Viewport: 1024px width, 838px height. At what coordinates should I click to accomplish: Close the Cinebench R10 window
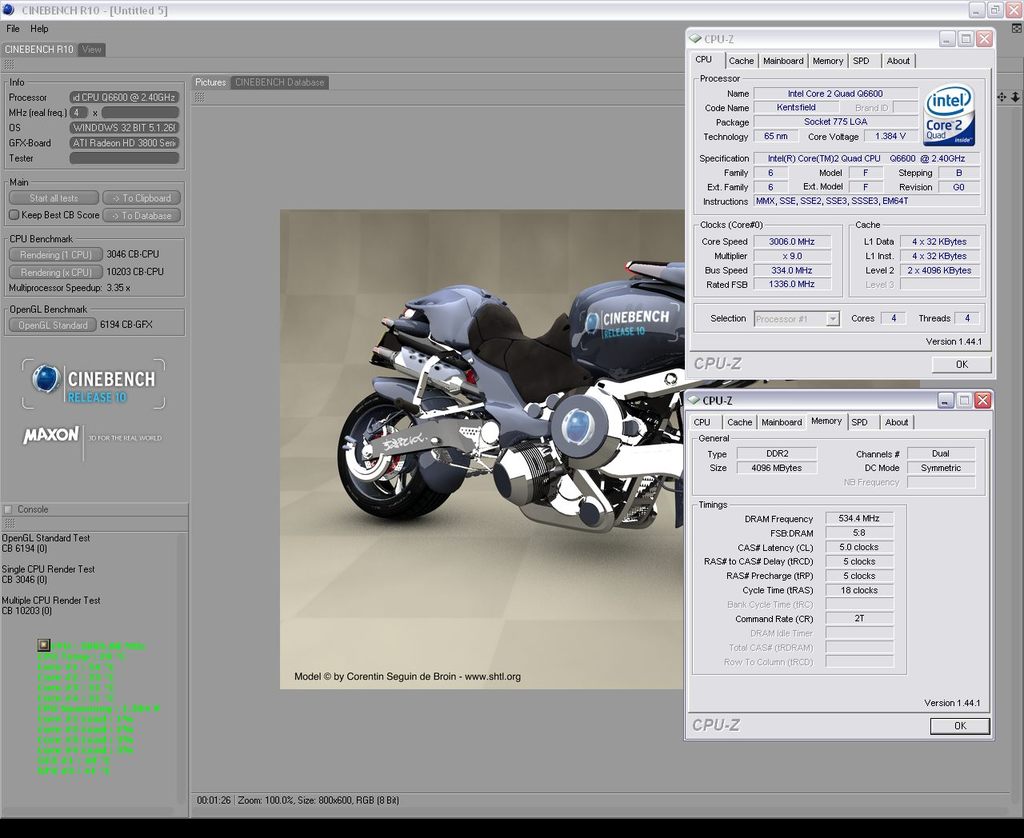(1014, 10)
